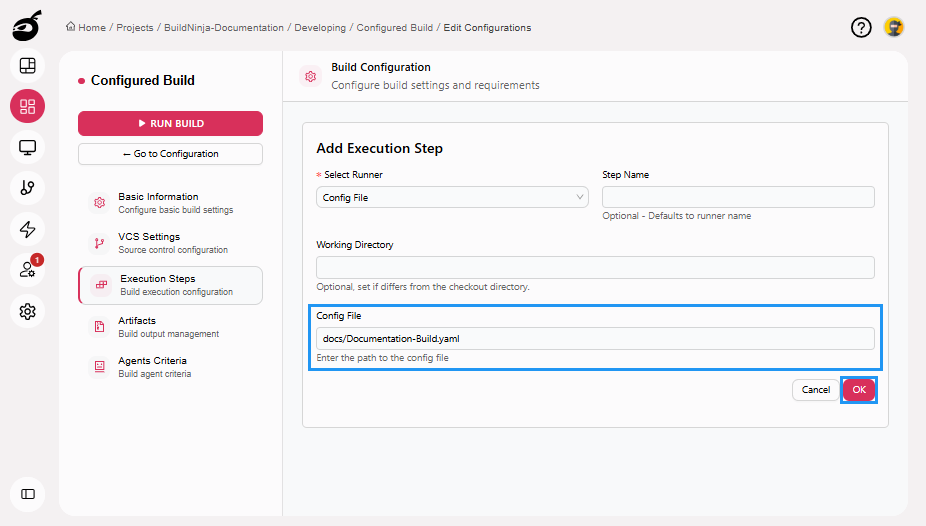Click the Artifacts file icon
The width and height of the screenshot is (926, 526).
point(99,326)
